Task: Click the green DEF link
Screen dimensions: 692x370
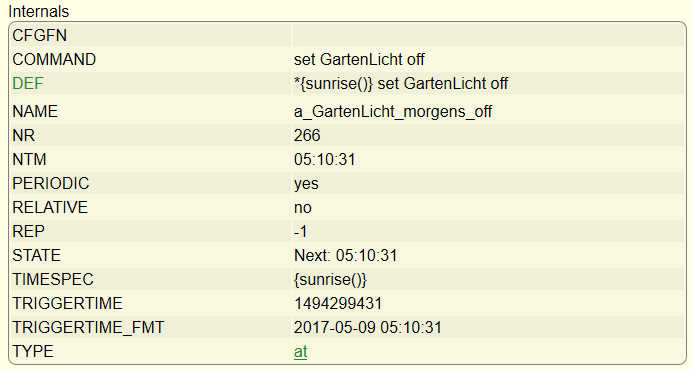Action: click(x=28, y=83)
